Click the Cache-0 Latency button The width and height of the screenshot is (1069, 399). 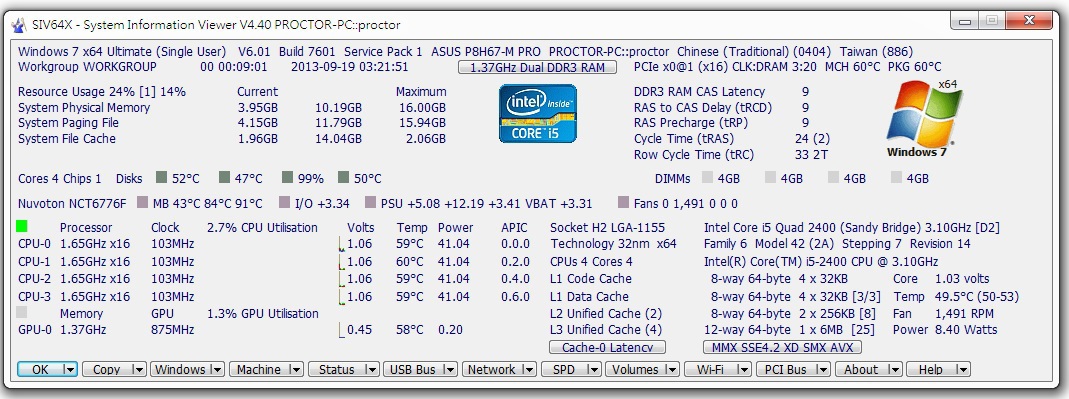[607, 347]
